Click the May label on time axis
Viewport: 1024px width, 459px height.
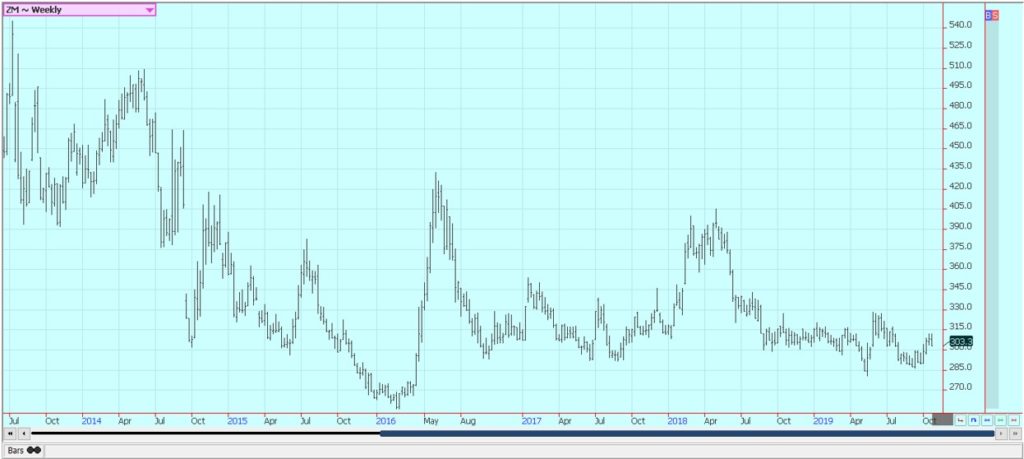point(430,421)
